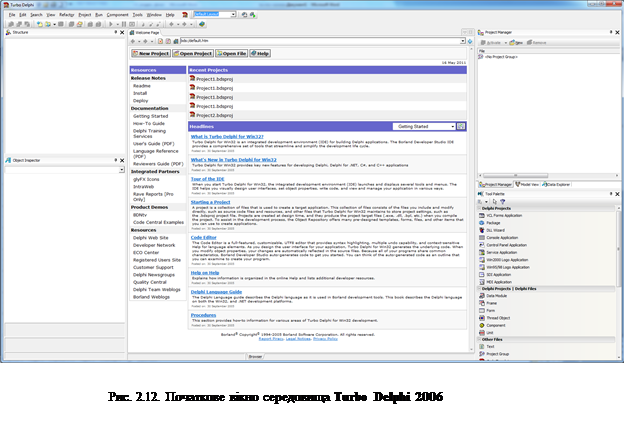Open the 'Delphi Language Guide' link
The height and width of the screenshot is (426, 624).
(216, 292)
